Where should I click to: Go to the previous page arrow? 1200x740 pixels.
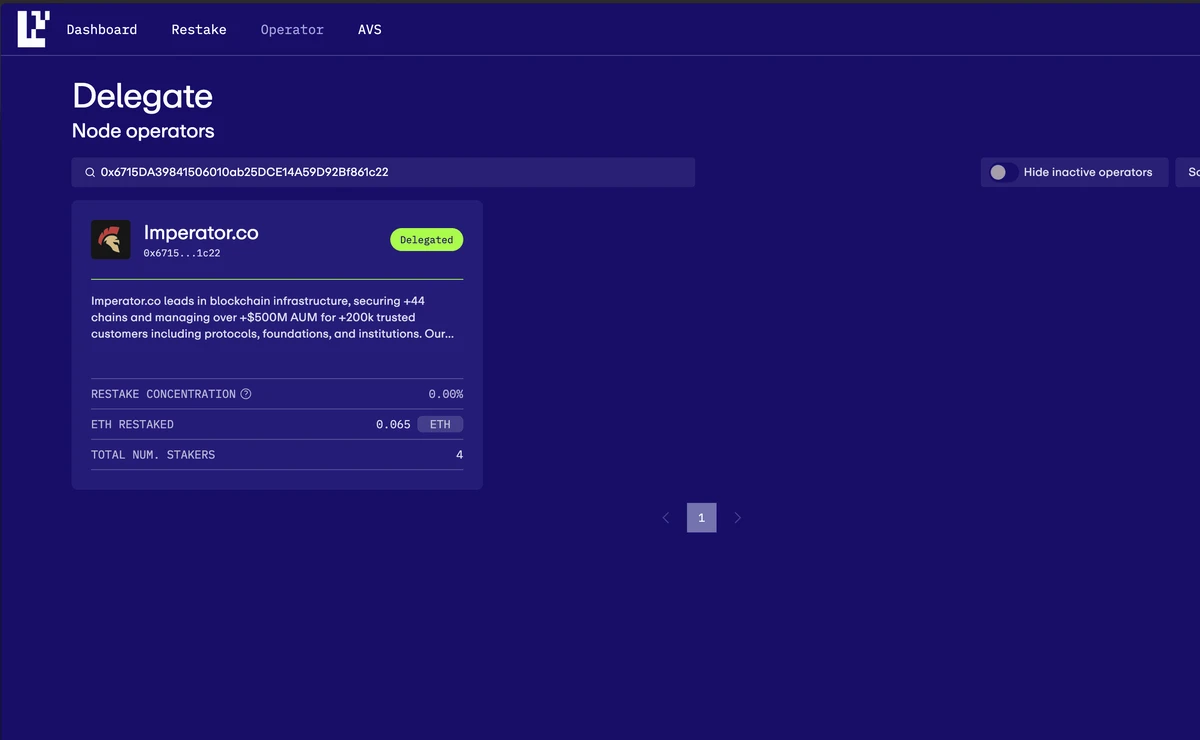(666, 518)
